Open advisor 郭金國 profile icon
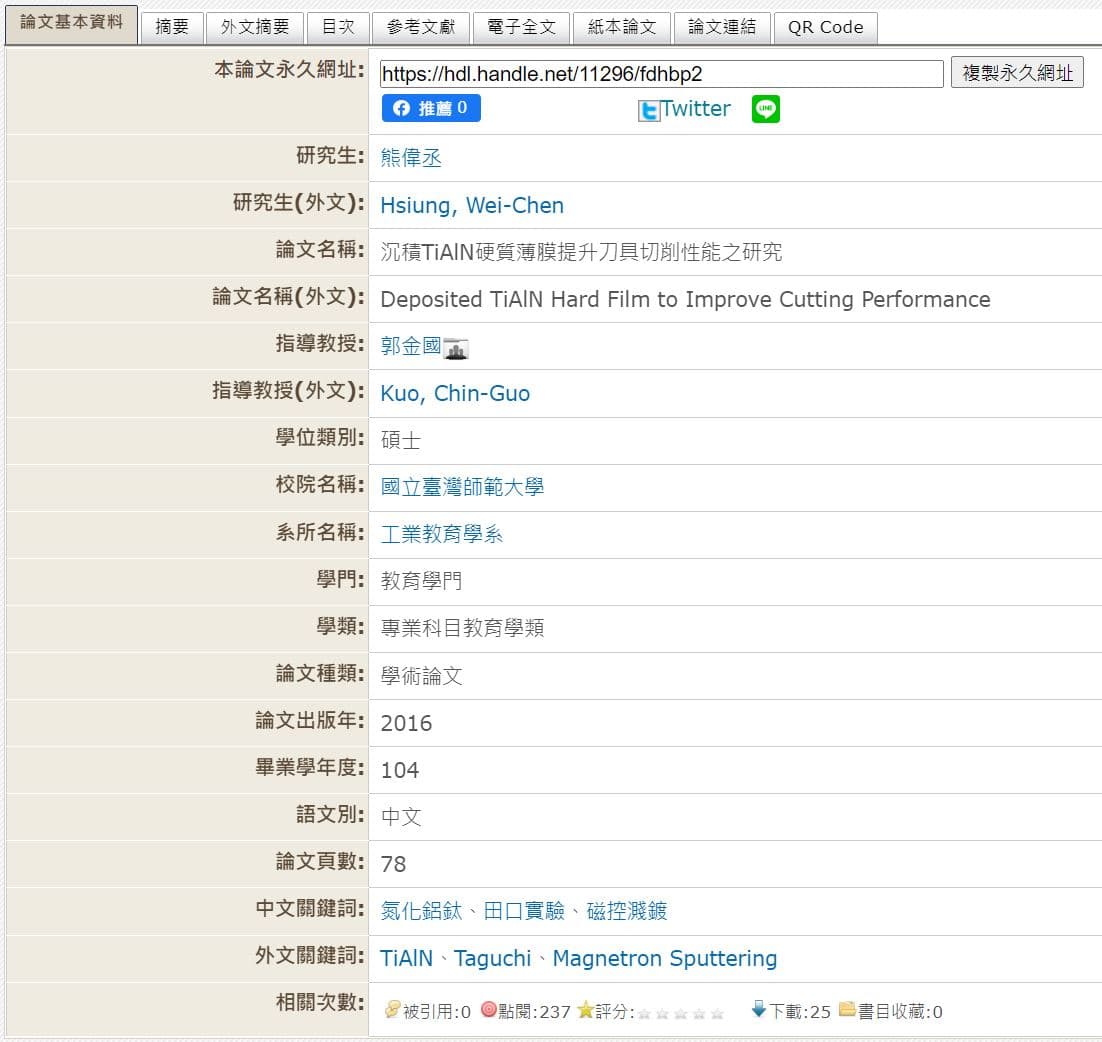The image size is (1102, 1042). [456, 348]
